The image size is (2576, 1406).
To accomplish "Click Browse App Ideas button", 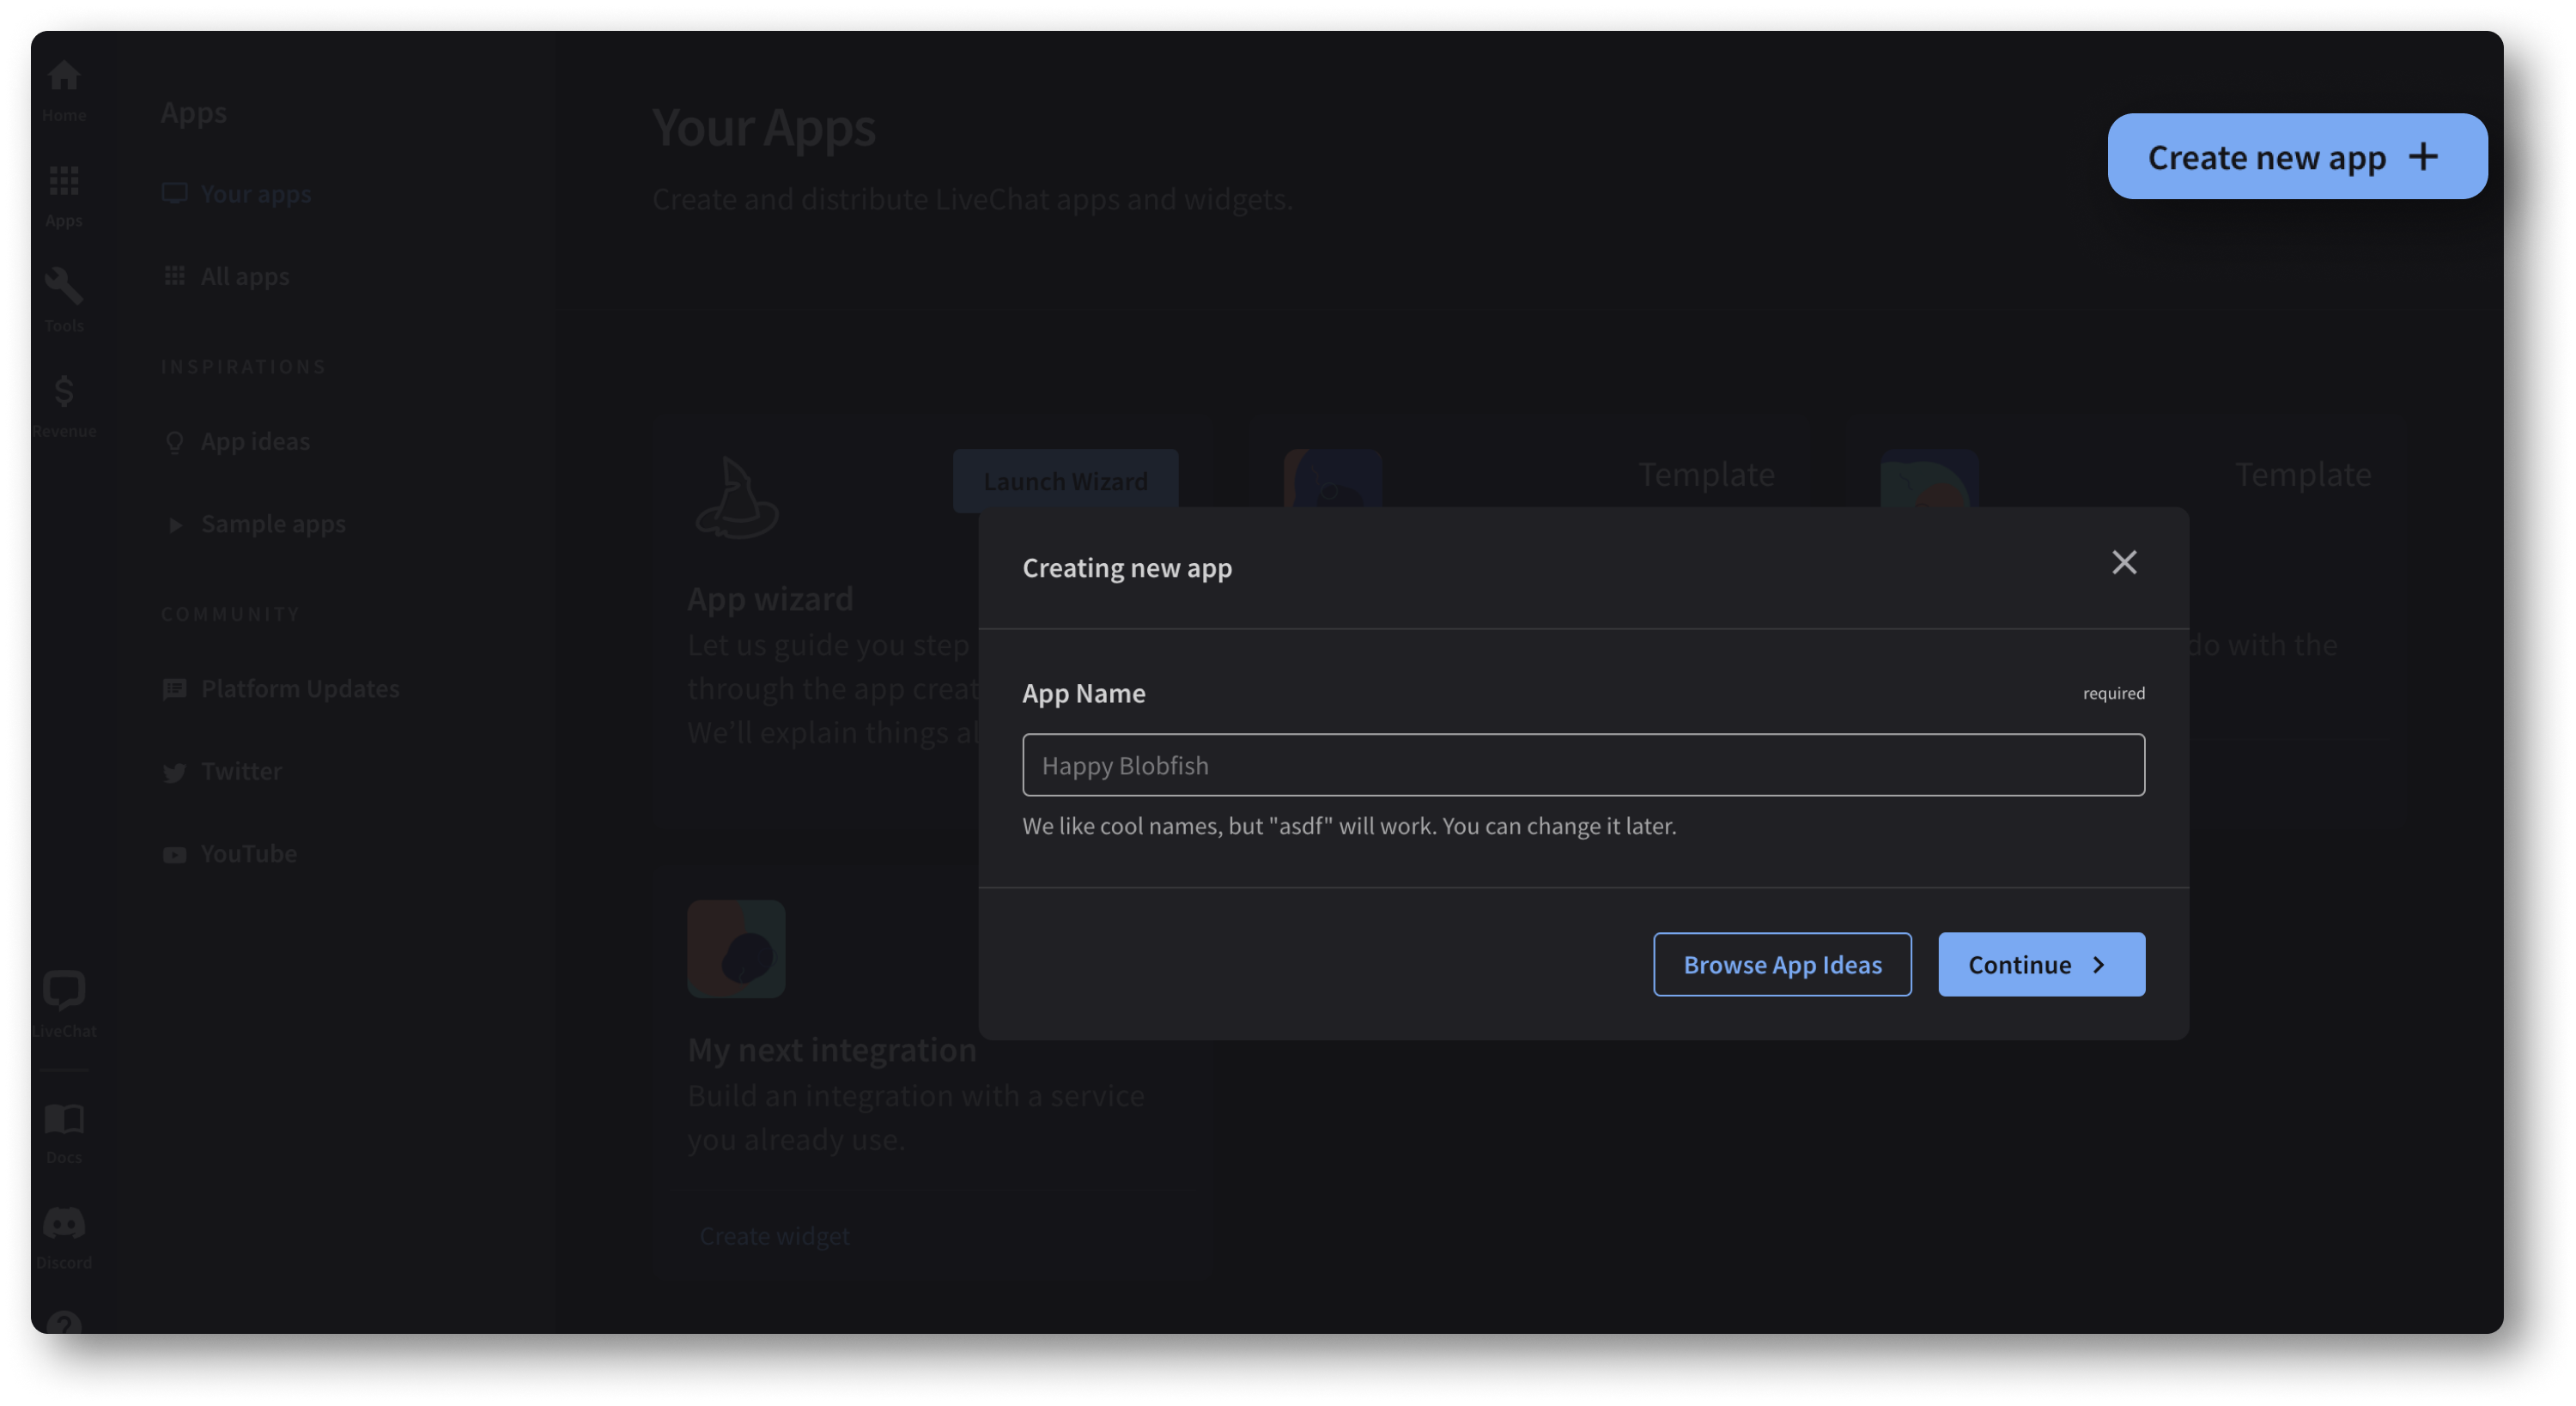I will click(x=1782, y=963).
